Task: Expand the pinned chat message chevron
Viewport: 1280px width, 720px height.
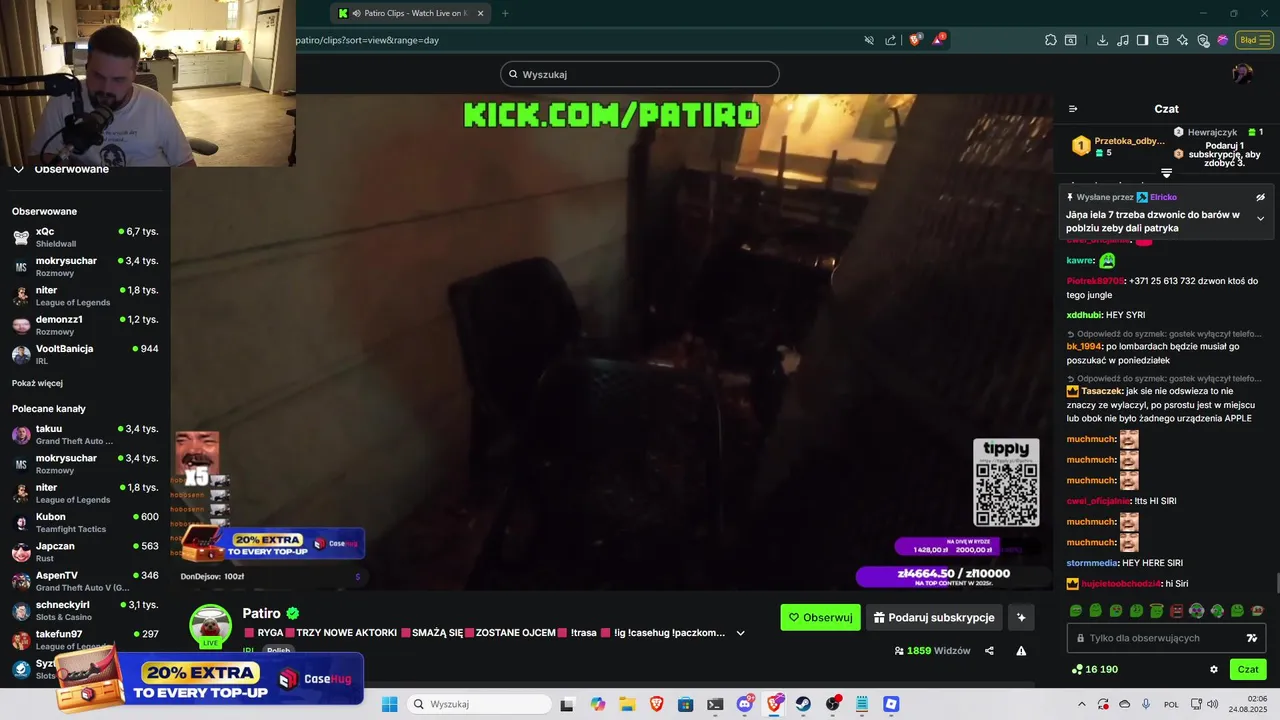Action: click(1260, 218)
